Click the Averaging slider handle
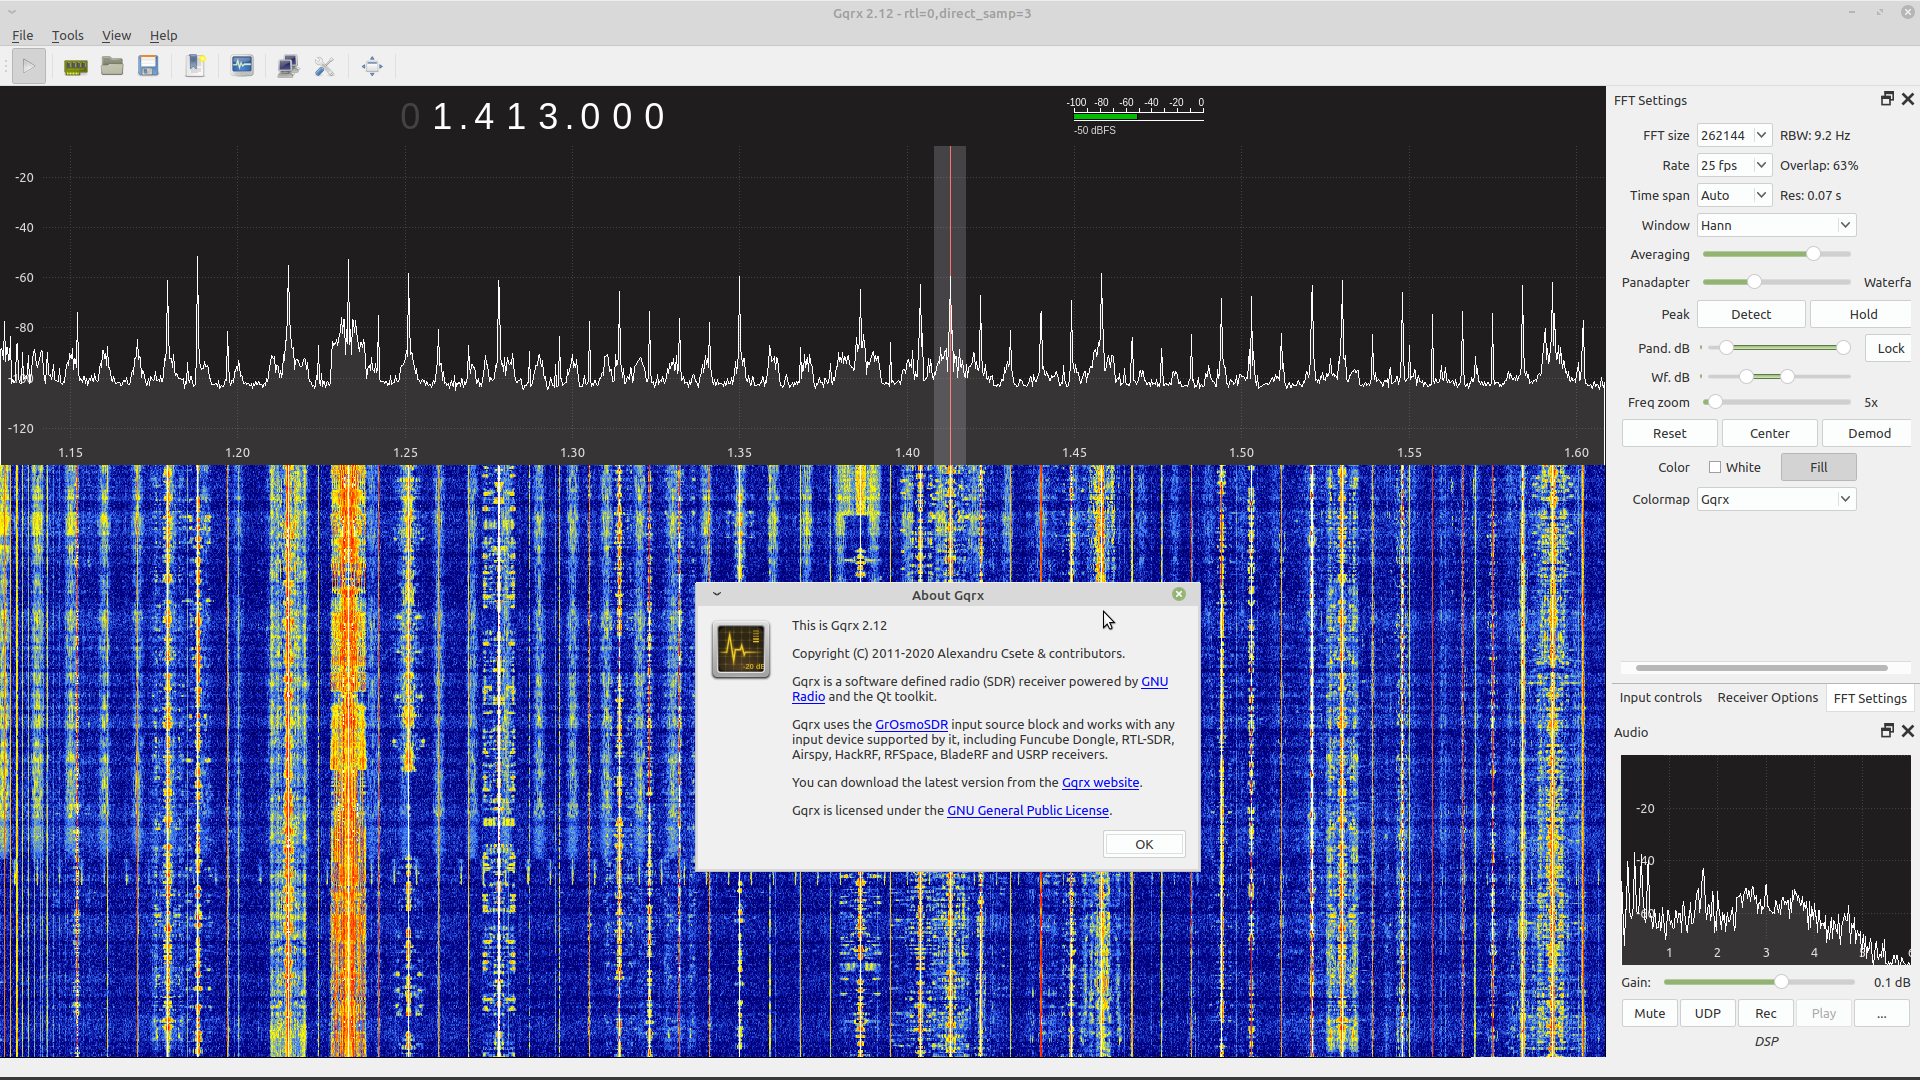 (1813, 254)
